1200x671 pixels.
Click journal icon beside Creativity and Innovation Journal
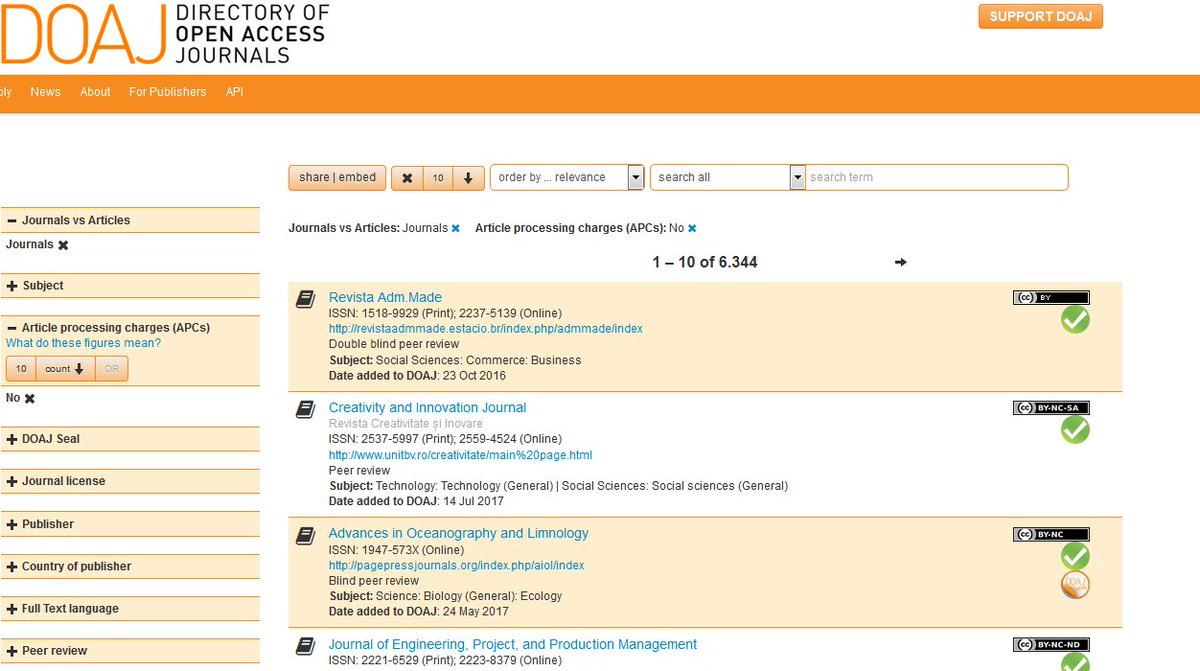point(306,409)
